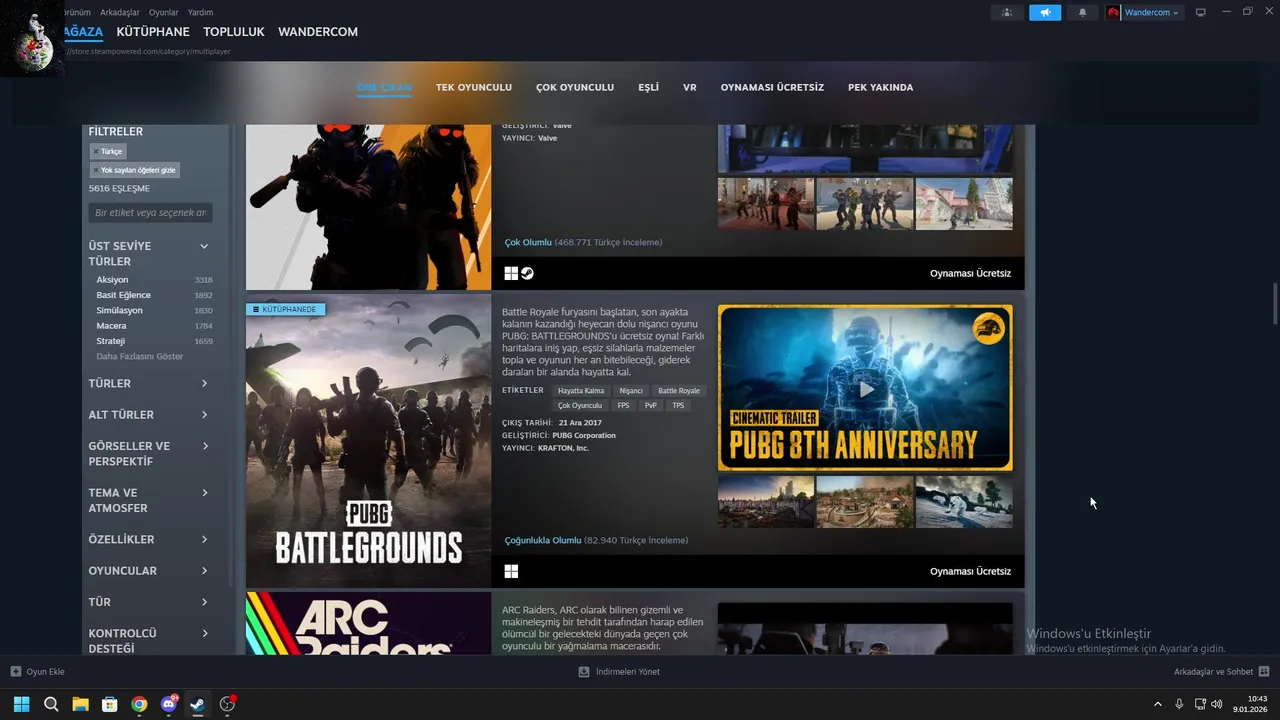Viewport: 1280px width, 720px height.
Task: Click Daha Fazlasını Göster link
Action: [140, 356]
